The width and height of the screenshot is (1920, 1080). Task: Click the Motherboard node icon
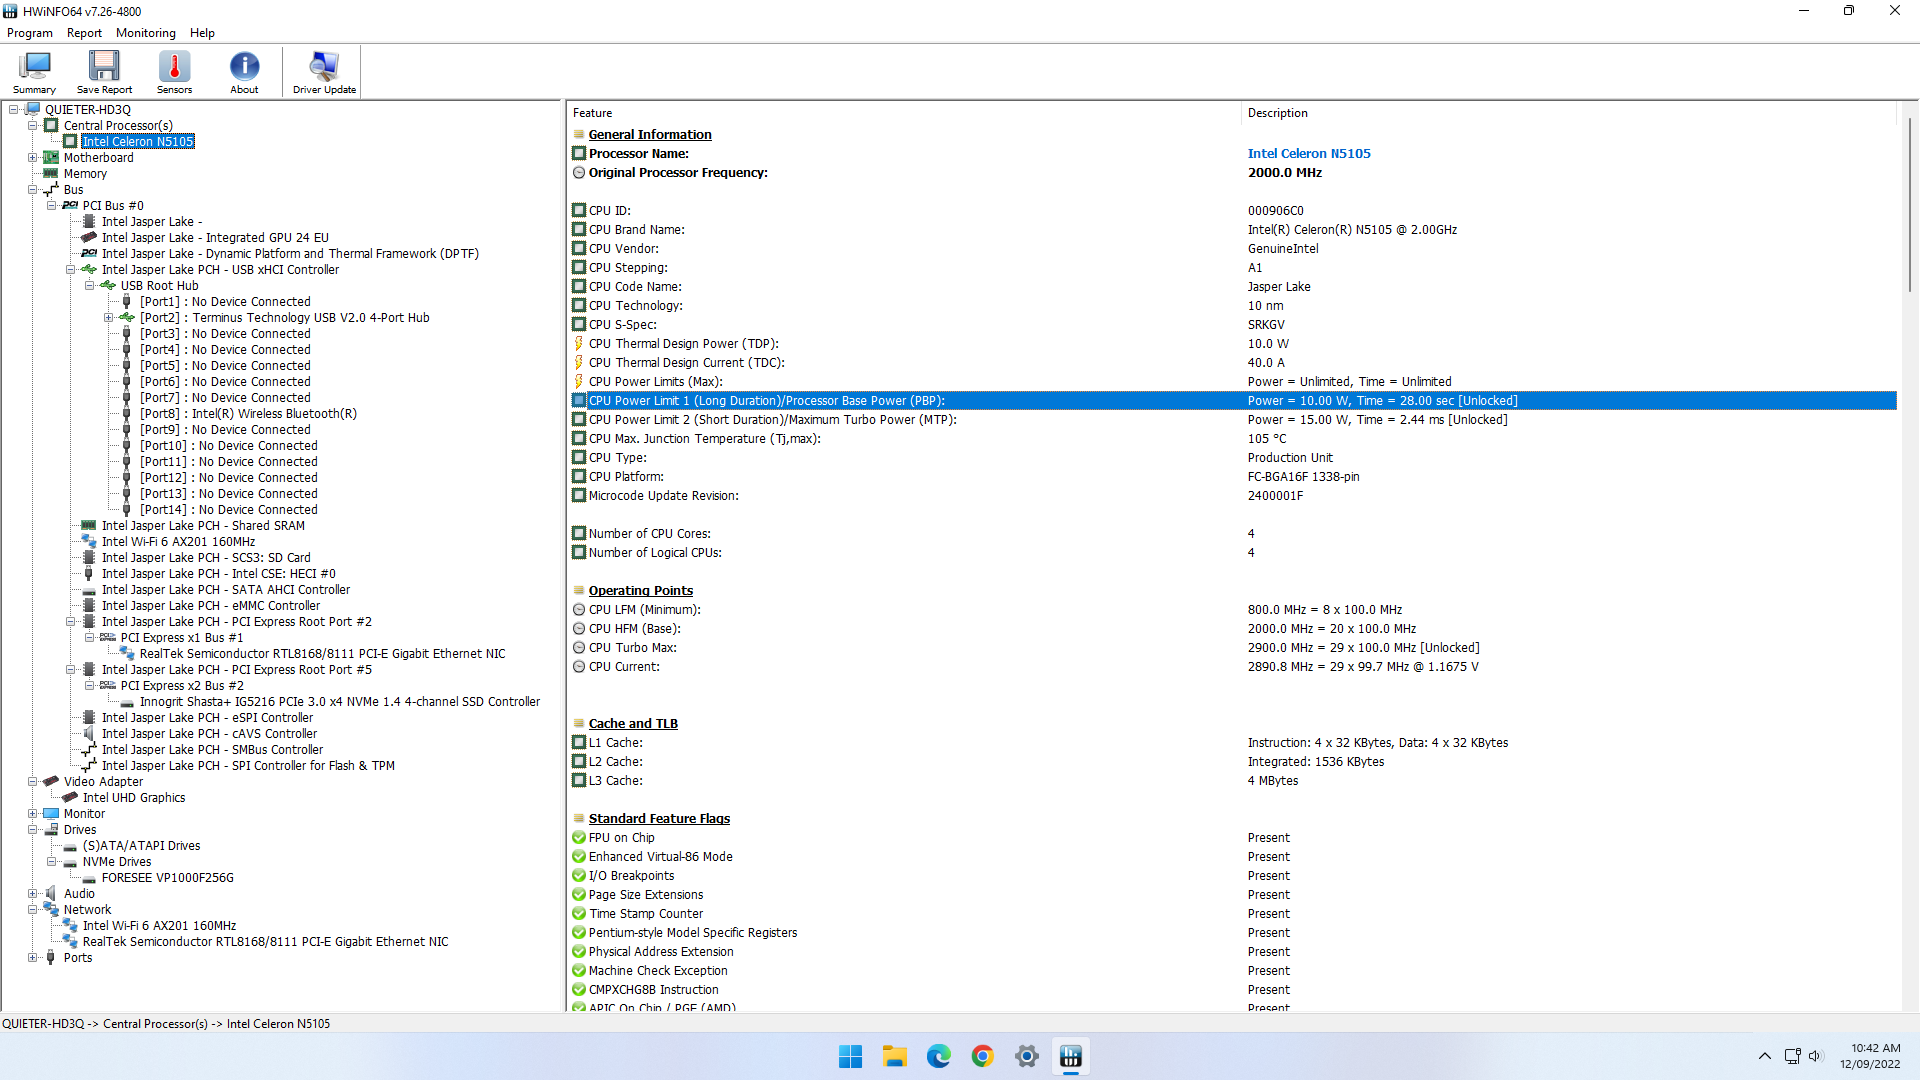click(51, 158)
